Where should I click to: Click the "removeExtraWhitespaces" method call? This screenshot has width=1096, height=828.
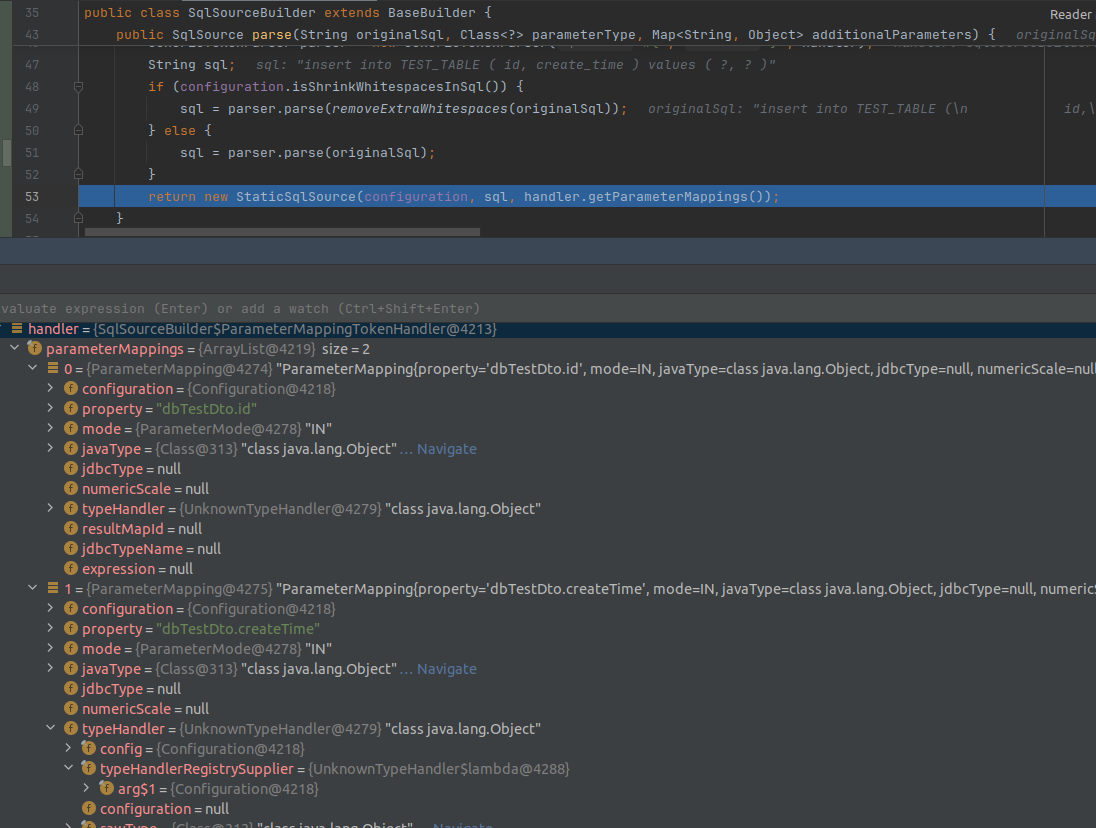[419, 108]
